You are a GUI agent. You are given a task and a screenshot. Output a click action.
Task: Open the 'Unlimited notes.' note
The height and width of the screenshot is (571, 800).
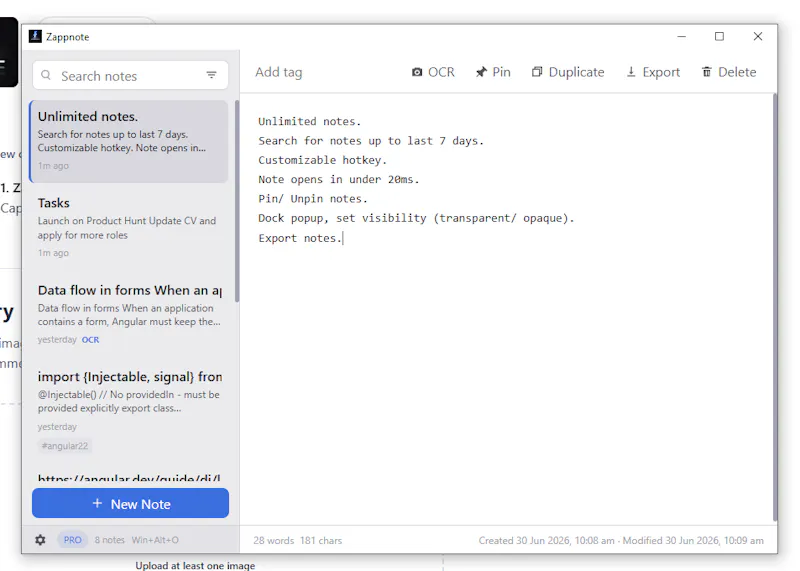129,141
